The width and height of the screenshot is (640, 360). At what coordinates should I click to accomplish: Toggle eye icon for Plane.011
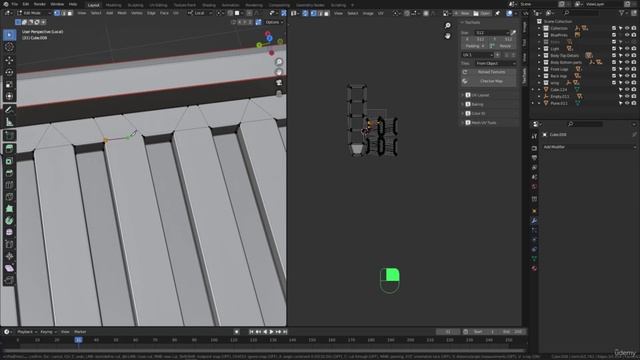(x=627, y=103)
